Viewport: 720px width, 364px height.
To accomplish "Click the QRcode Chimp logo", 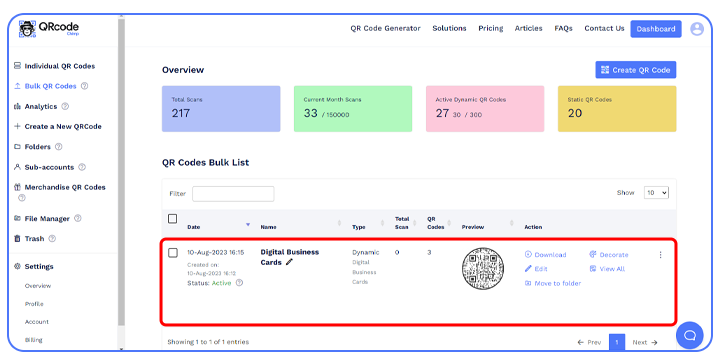I will point(49,28).
